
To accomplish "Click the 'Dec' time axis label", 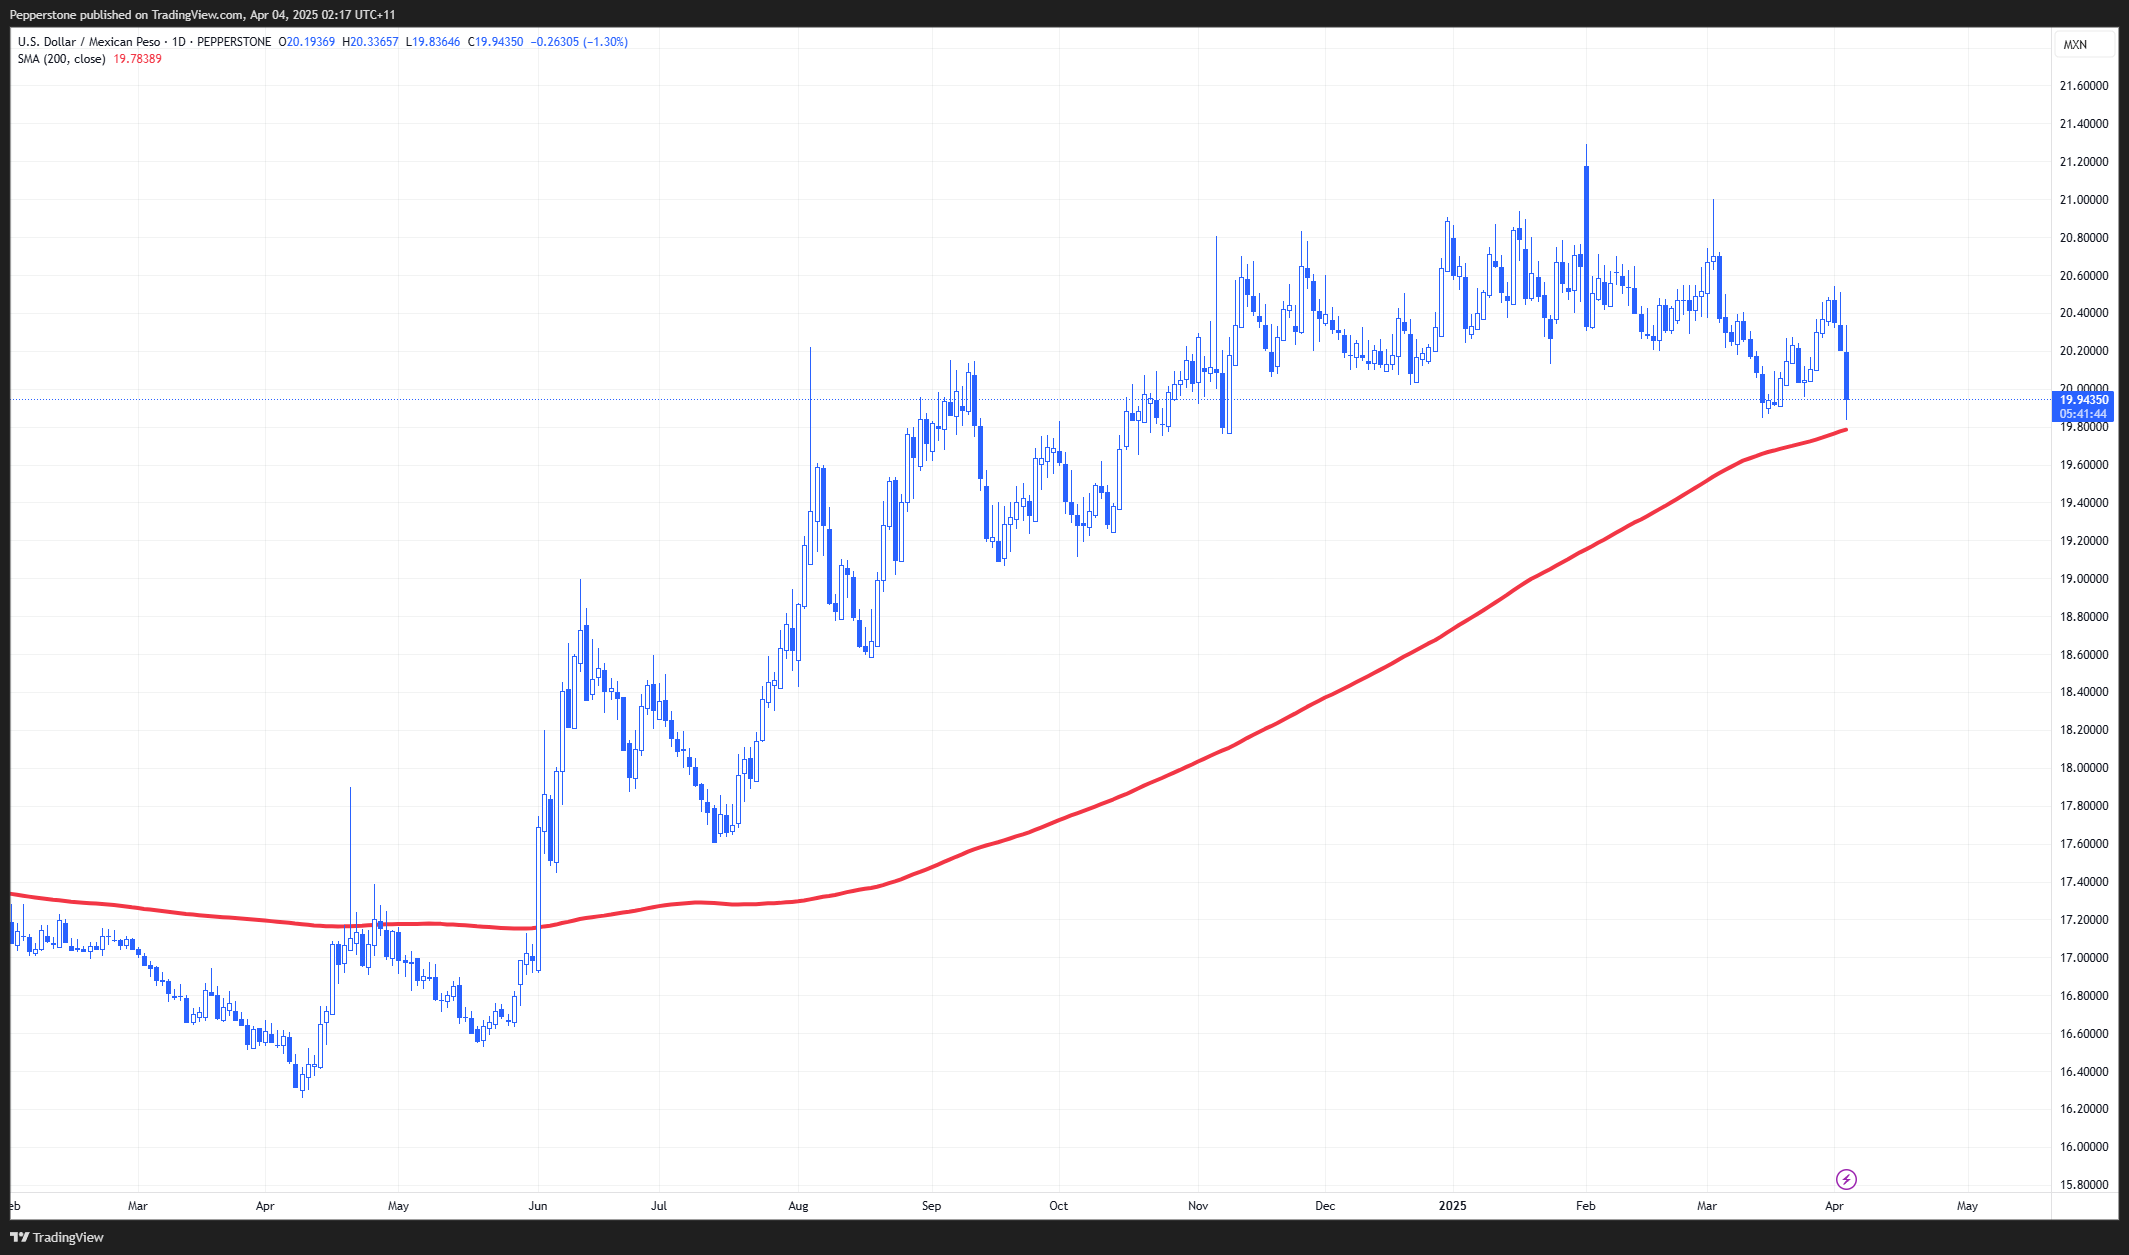I will [x=1325, y=1206].
